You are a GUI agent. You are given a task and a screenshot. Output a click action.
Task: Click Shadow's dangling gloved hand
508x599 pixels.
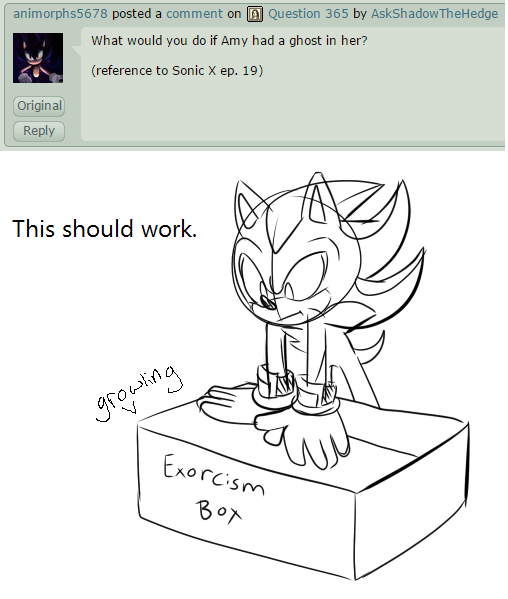301,439
